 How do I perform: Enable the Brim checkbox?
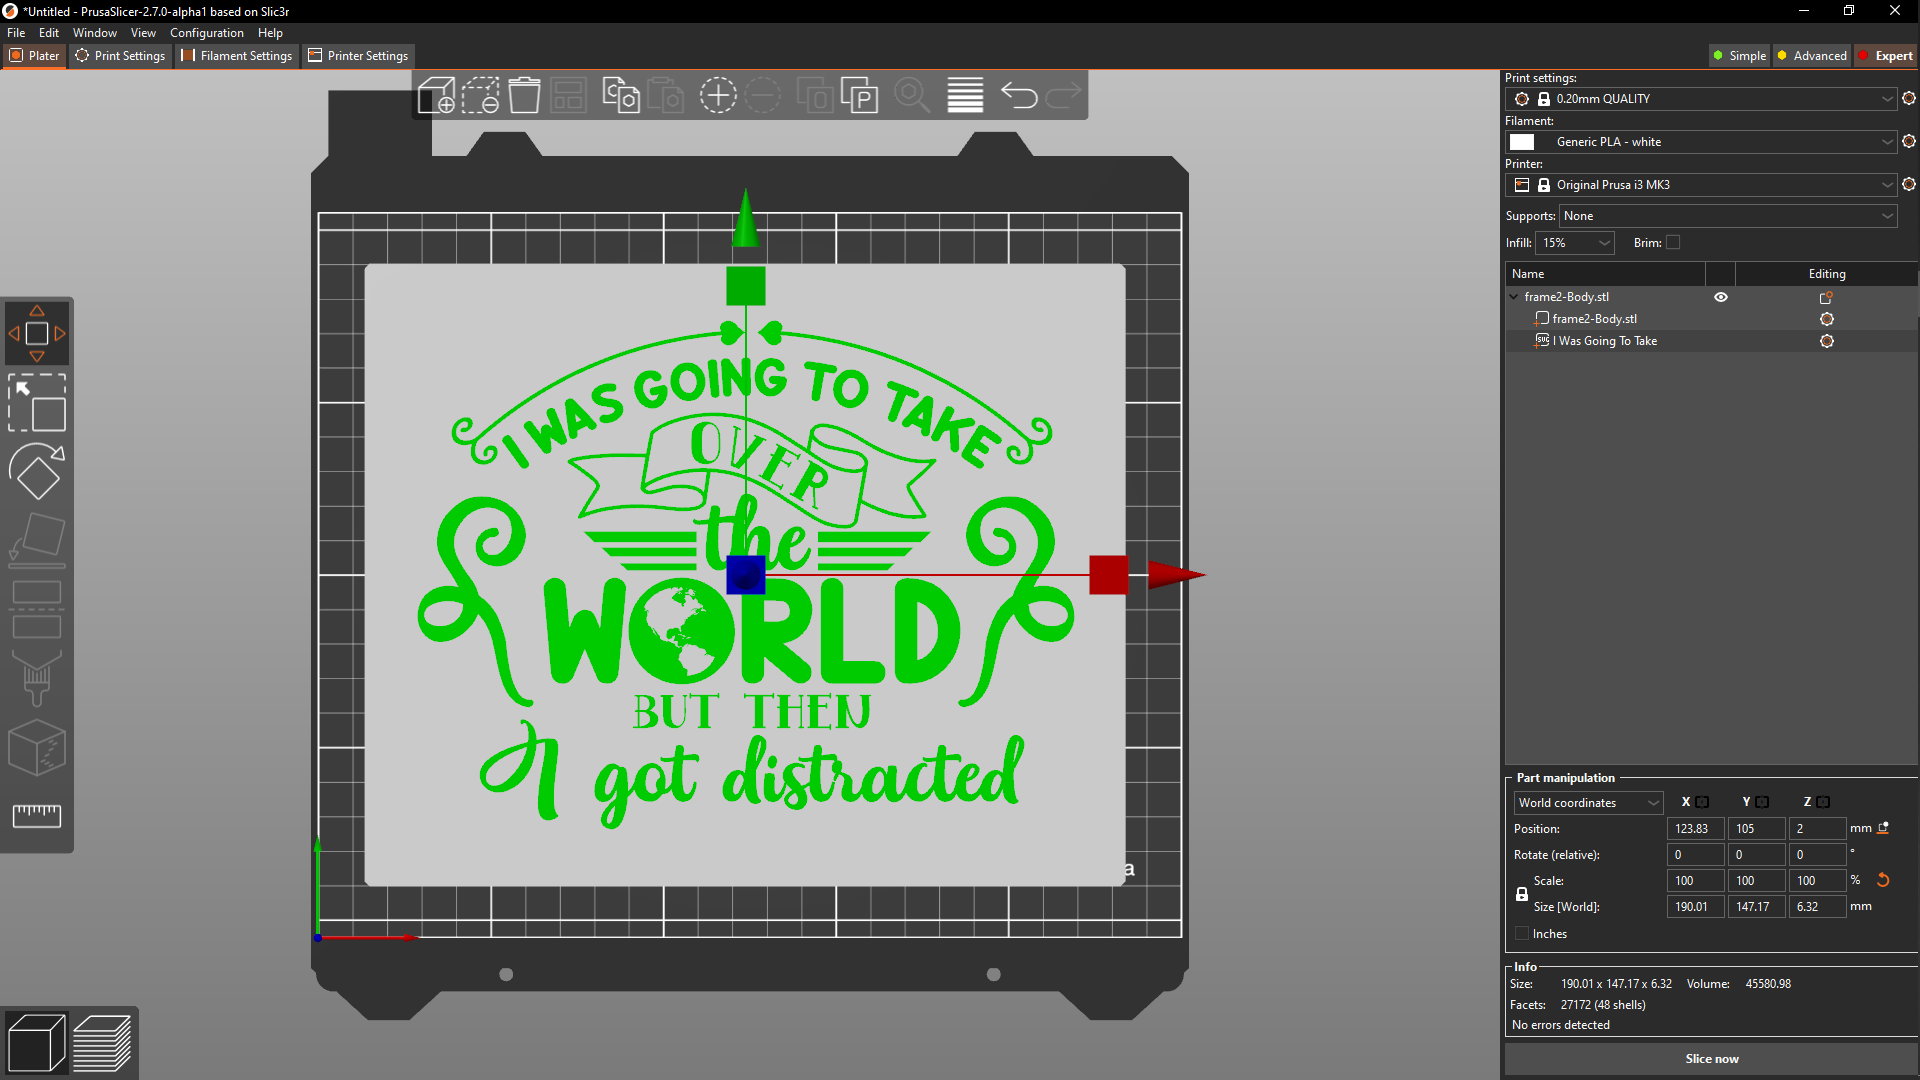click(1673, 242)
